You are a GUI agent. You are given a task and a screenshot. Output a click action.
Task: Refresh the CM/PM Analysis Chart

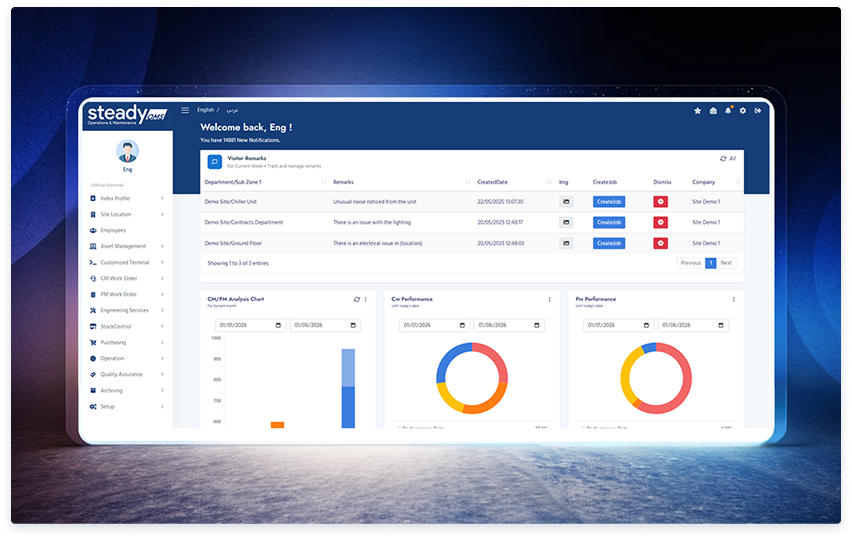(x=356, y=299)
